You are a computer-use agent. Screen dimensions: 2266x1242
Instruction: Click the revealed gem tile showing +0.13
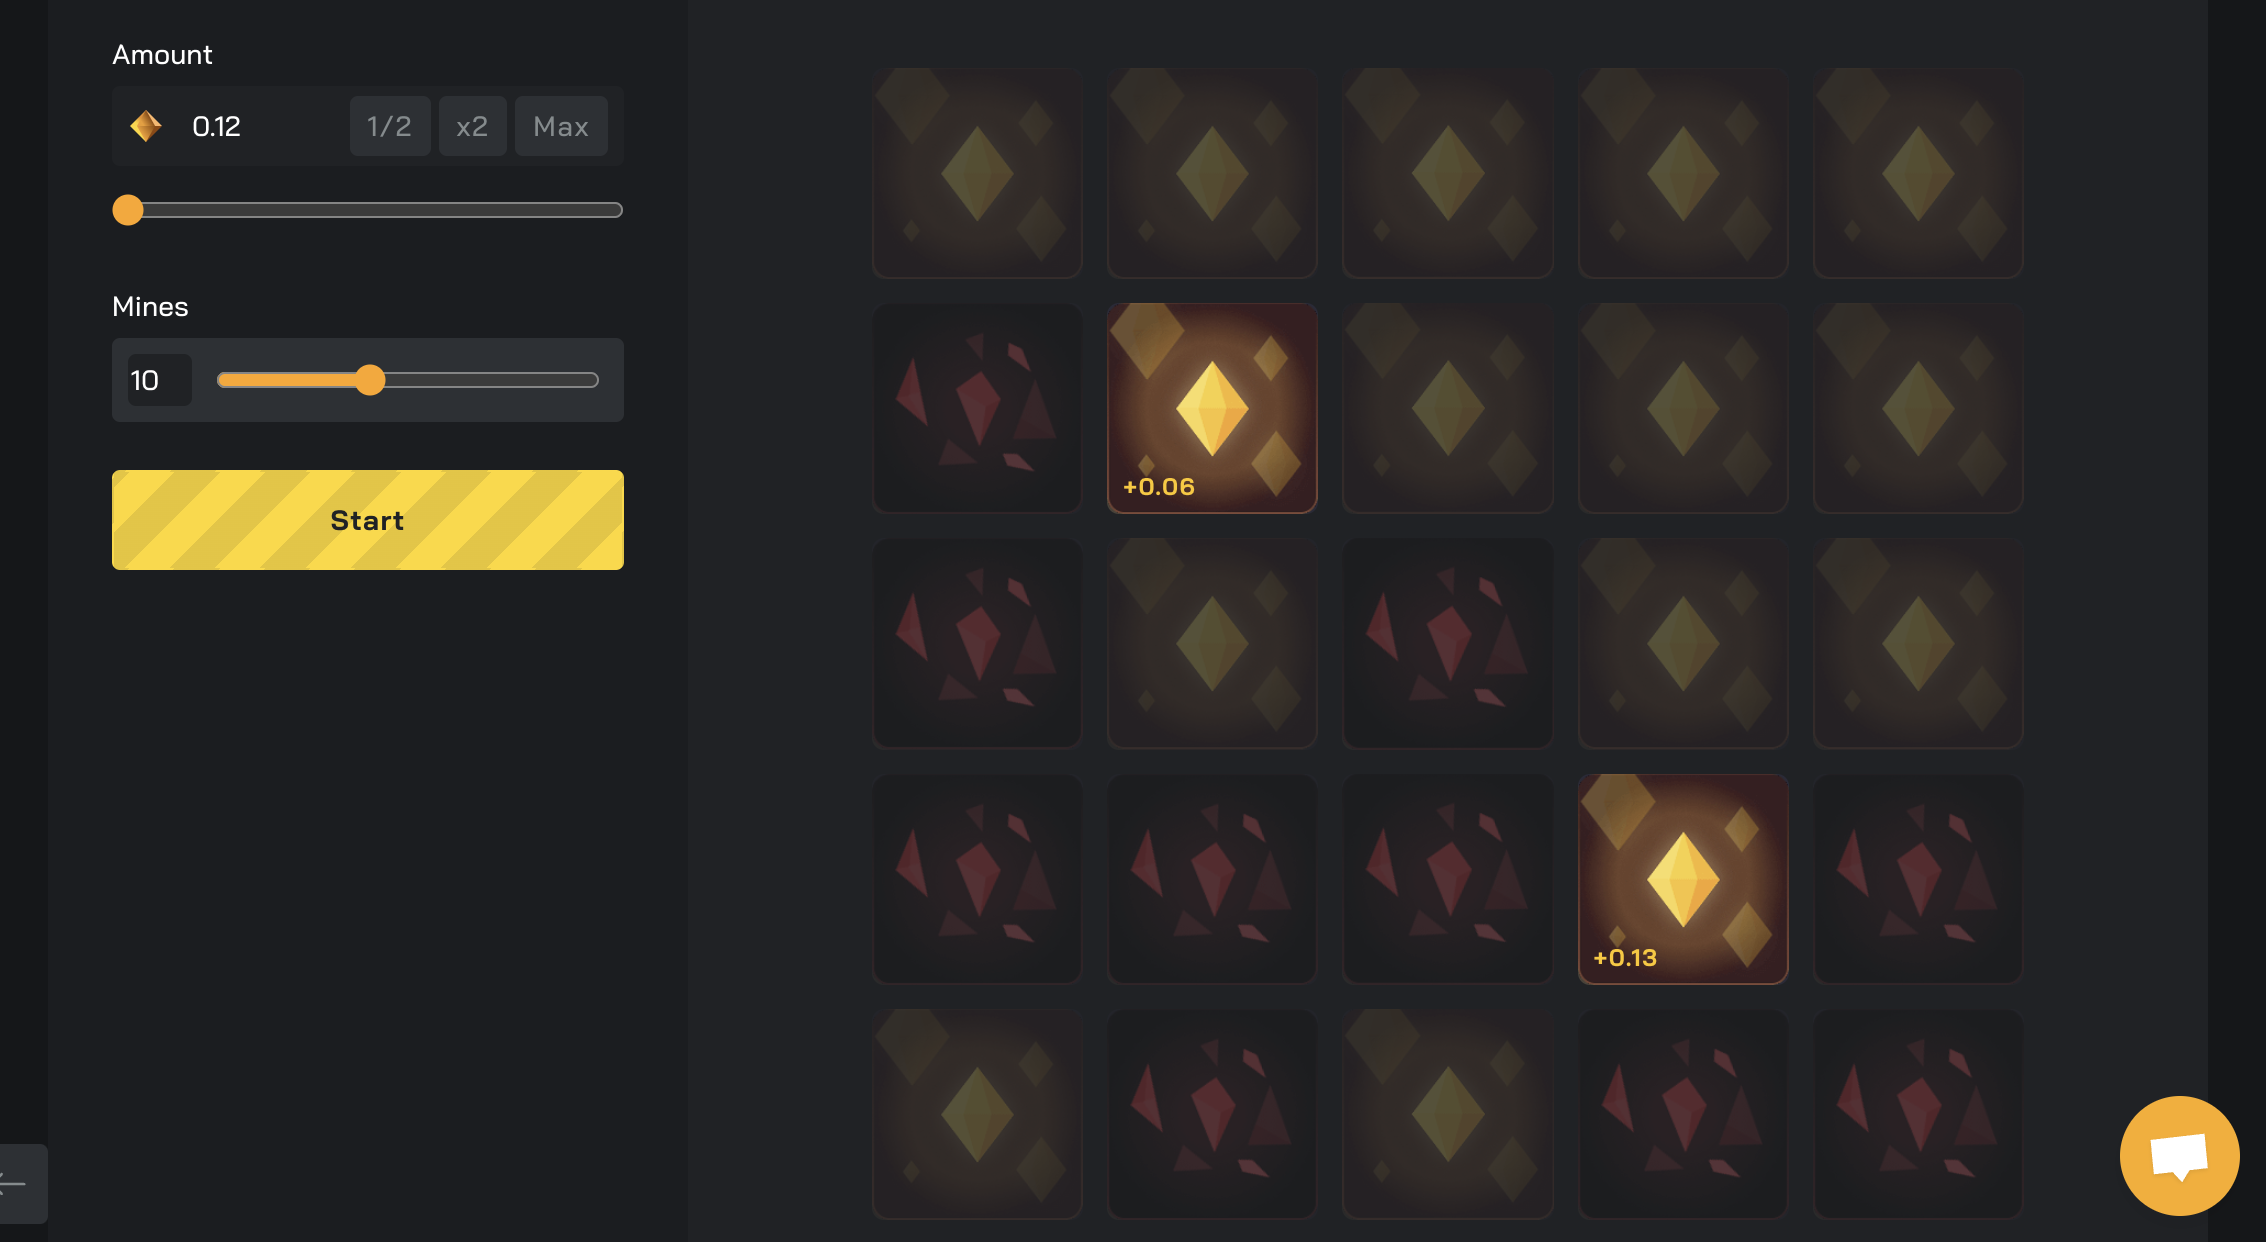click(x=1683, y=879)
